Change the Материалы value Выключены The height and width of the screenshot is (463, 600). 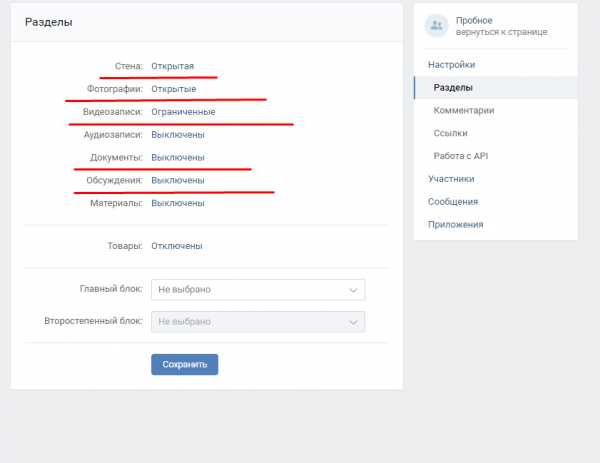(178, 203)
